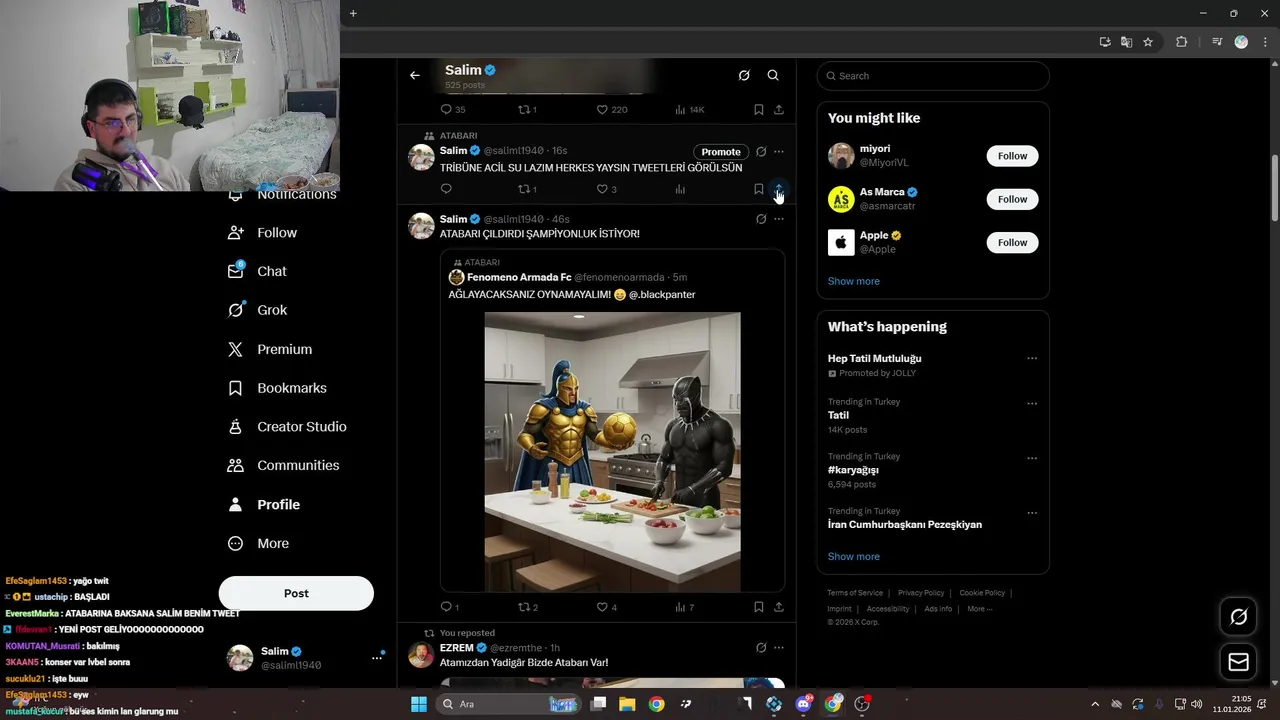
Task: Like the ATABARI ÇILDIRDI tweet with 4 likes
Action: tap(606, 607)
